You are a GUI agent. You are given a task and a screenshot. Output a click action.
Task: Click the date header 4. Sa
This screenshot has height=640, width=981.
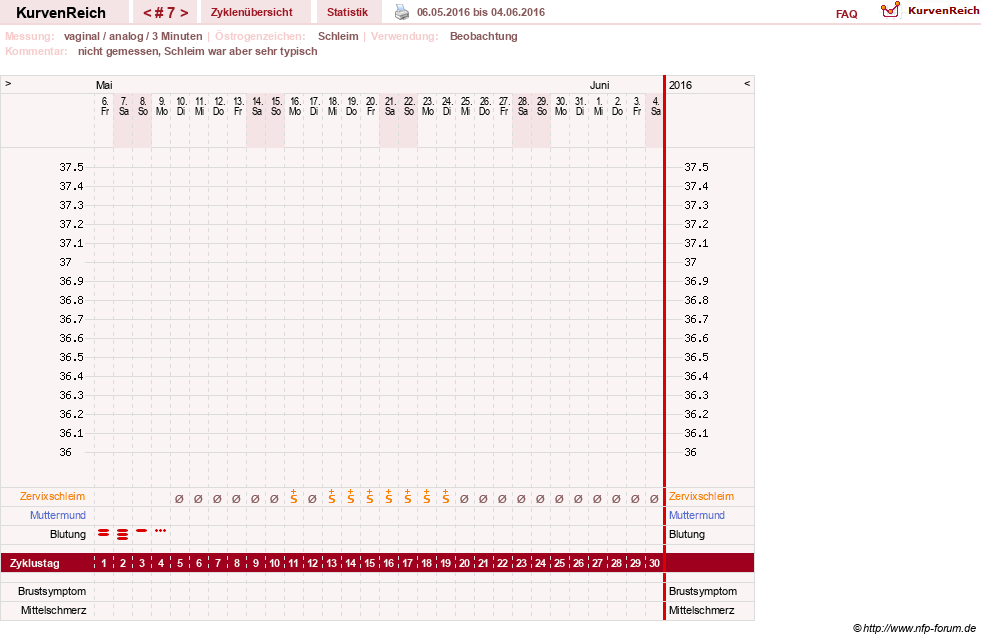655,106
